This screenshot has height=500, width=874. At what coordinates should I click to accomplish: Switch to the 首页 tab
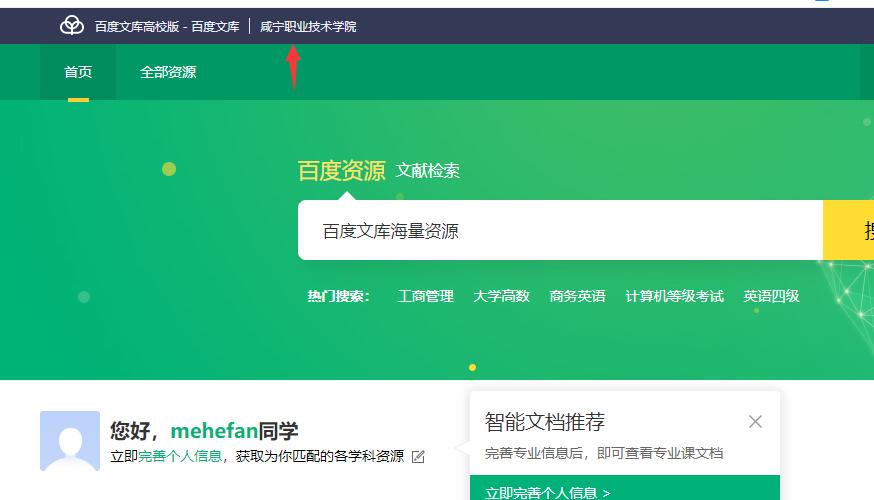[78, 72]
